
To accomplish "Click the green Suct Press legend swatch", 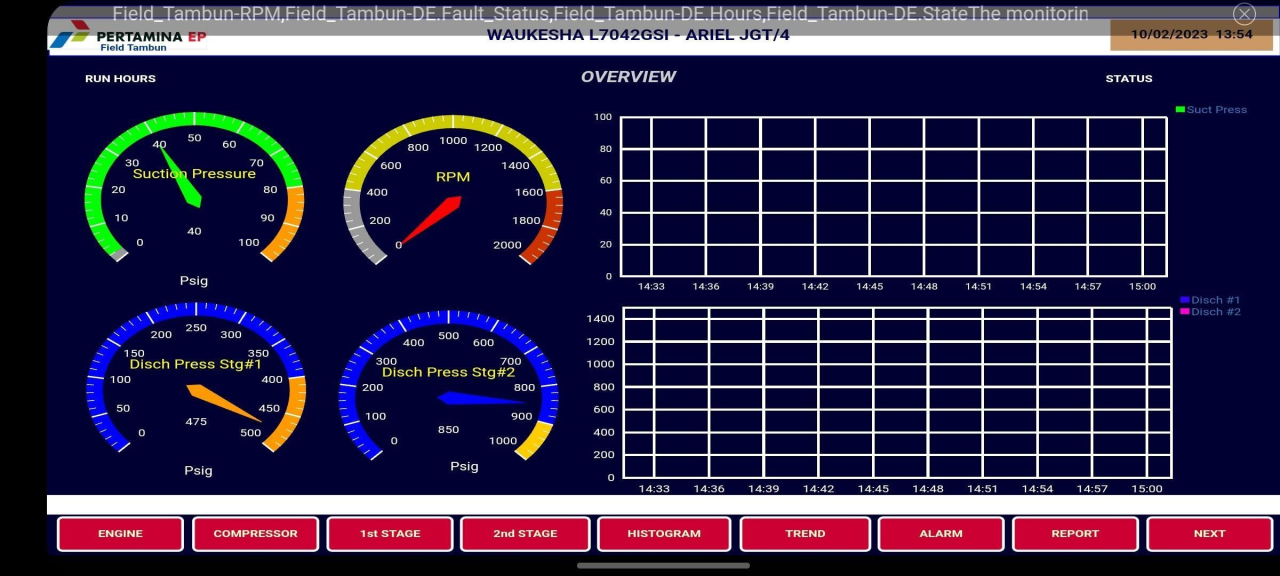I will (x=1180, y=110).
